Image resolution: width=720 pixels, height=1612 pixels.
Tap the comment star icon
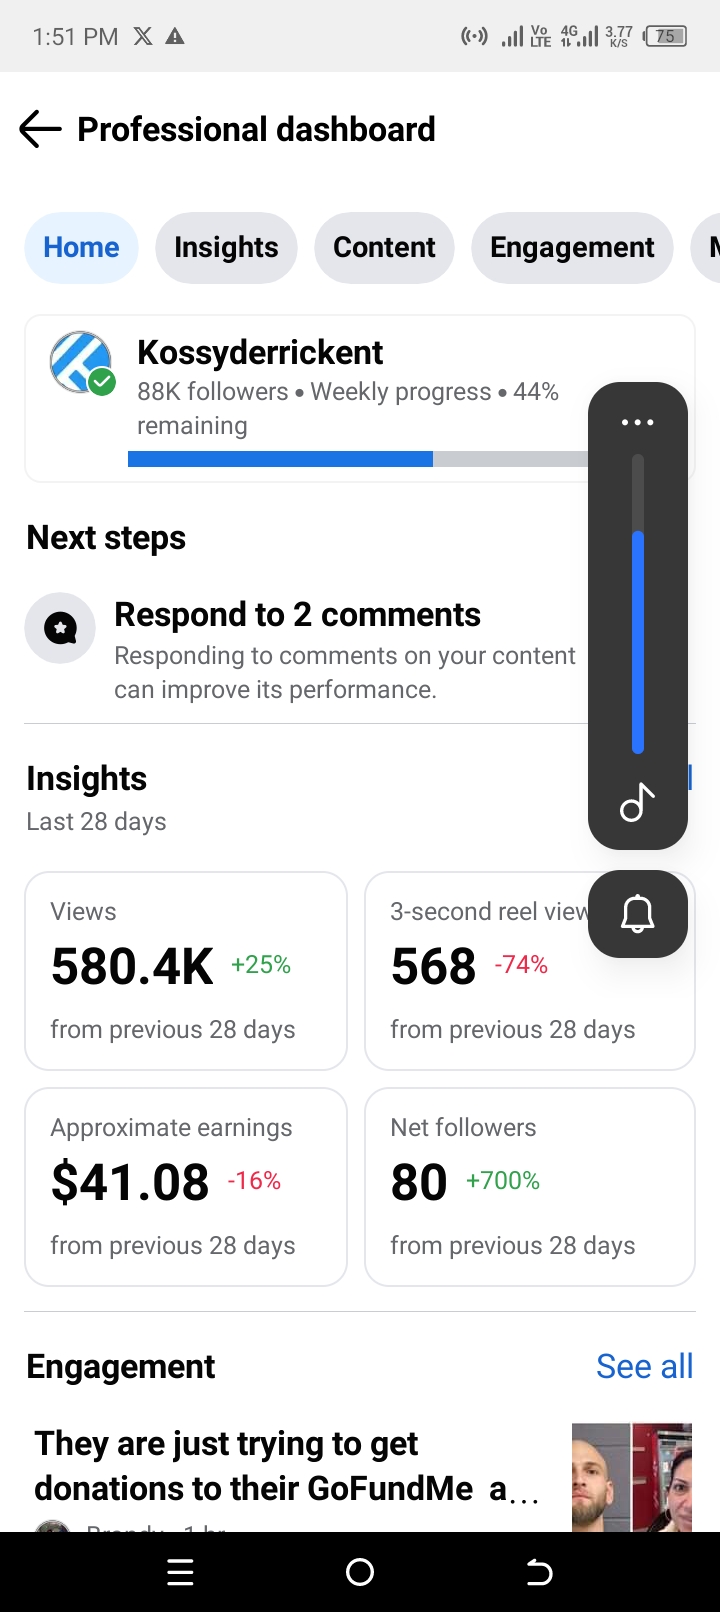(x=60, y=629)
